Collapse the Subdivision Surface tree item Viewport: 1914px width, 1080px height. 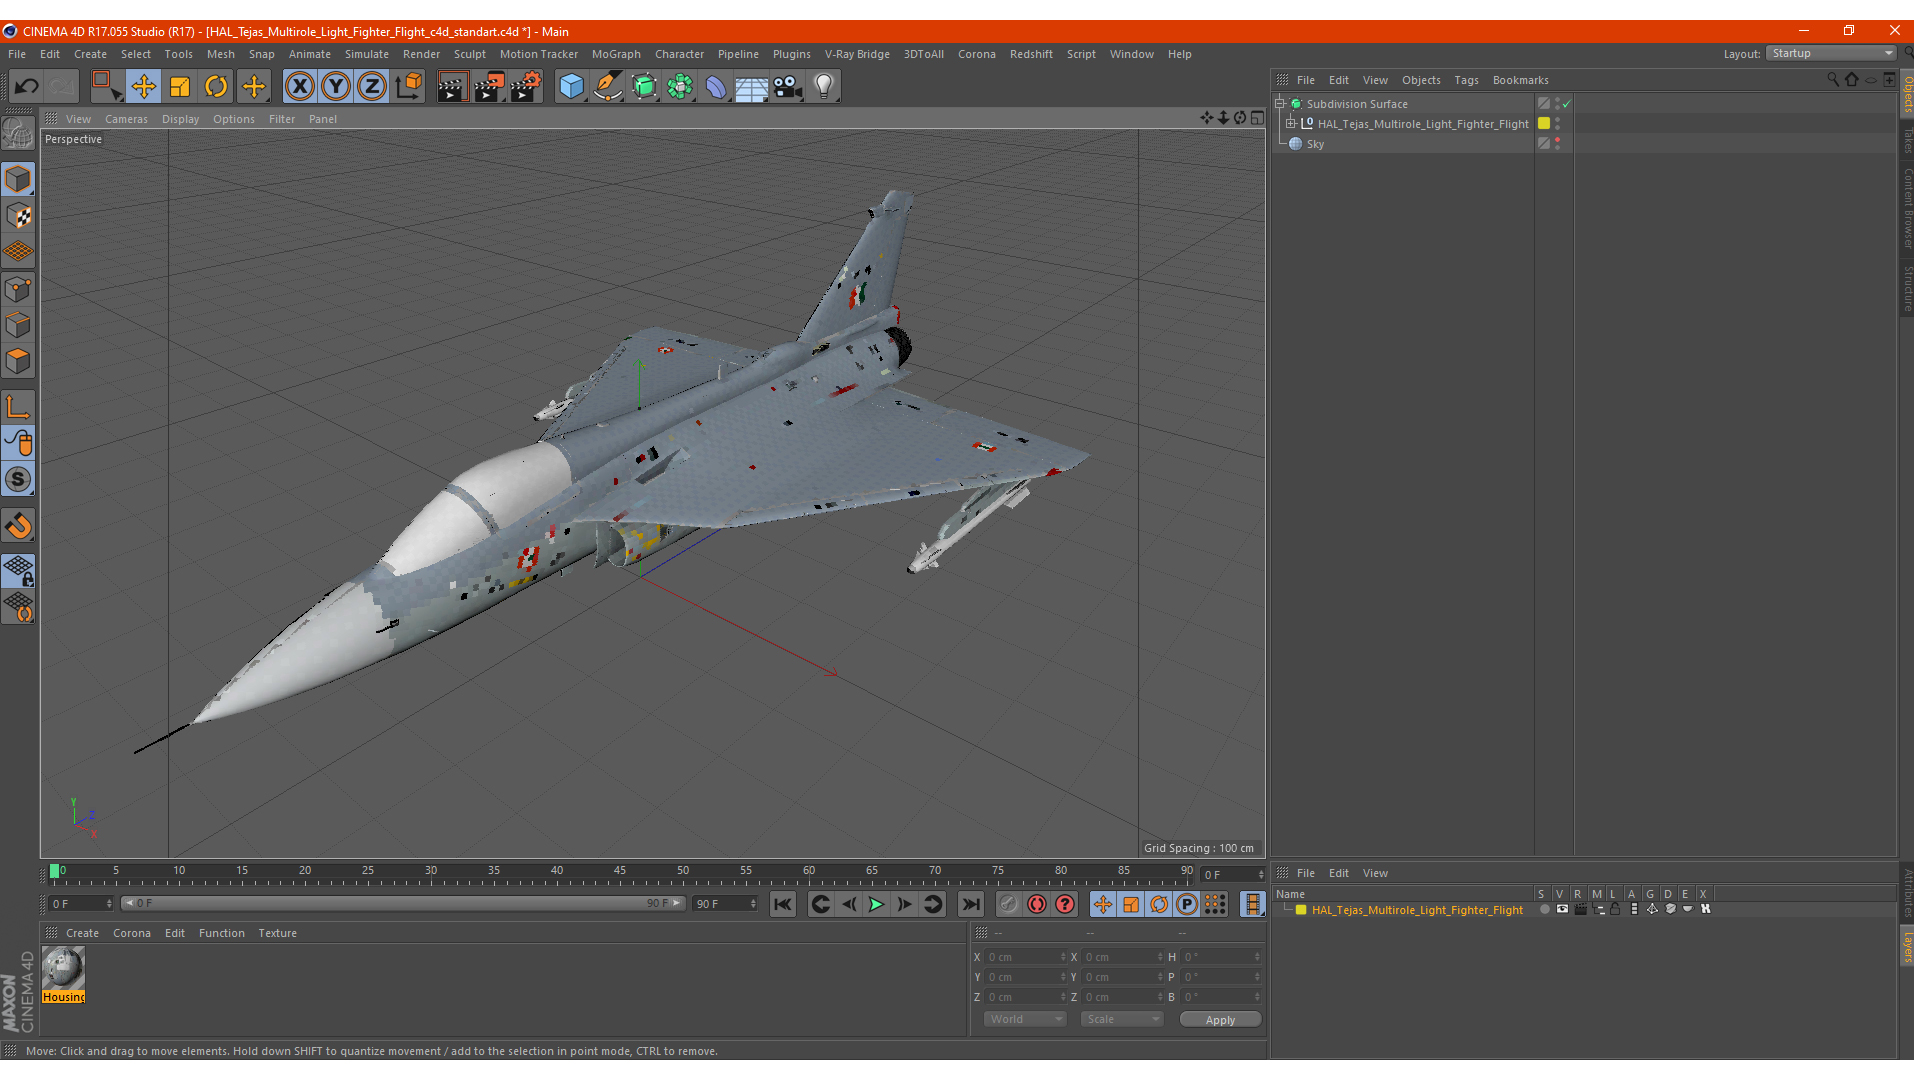1279,103
